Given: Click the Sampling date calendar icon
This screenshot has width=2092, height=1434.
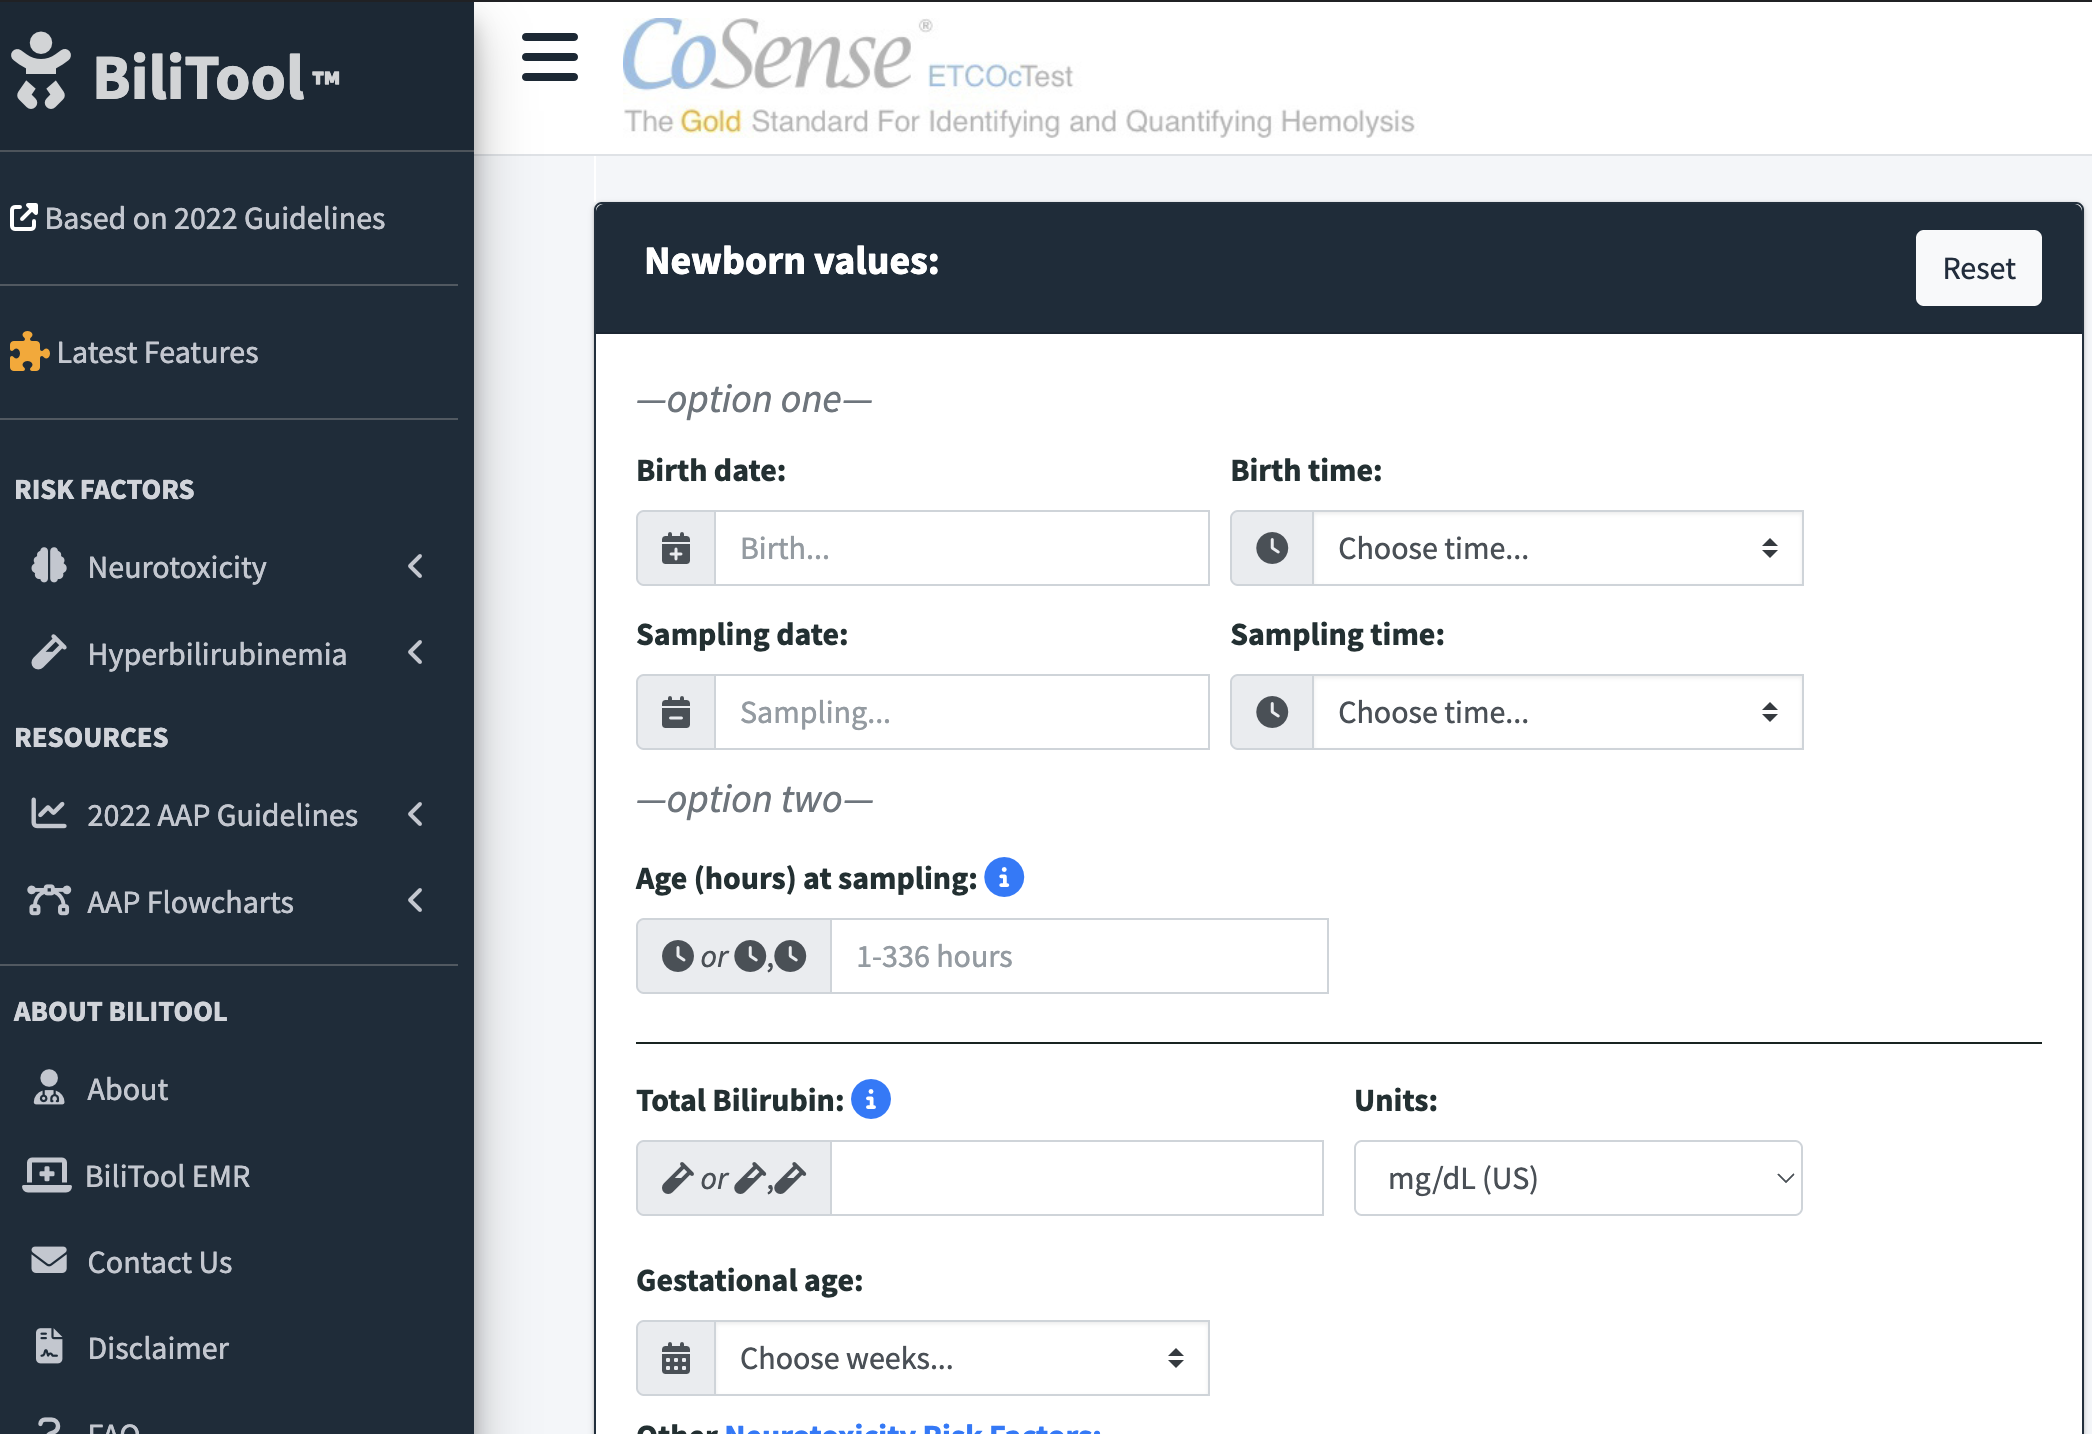Looking at the screenshot, I should [676, 712].
